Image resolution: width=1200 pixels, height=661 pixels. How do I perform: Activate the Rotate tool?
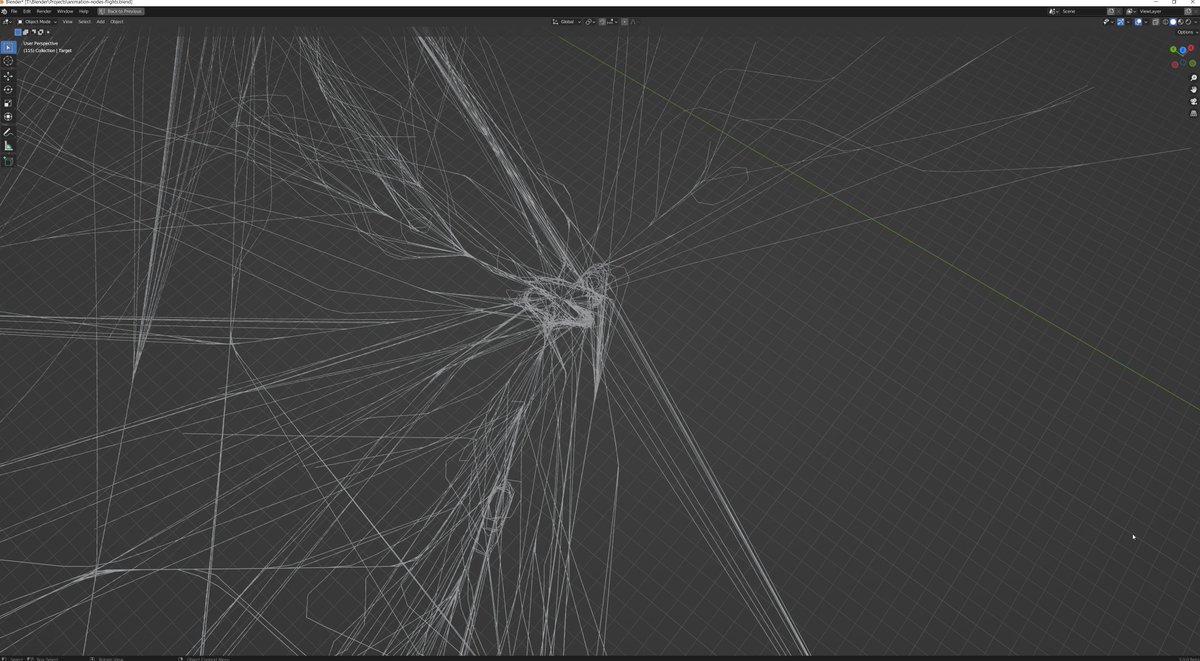point(8,89)
